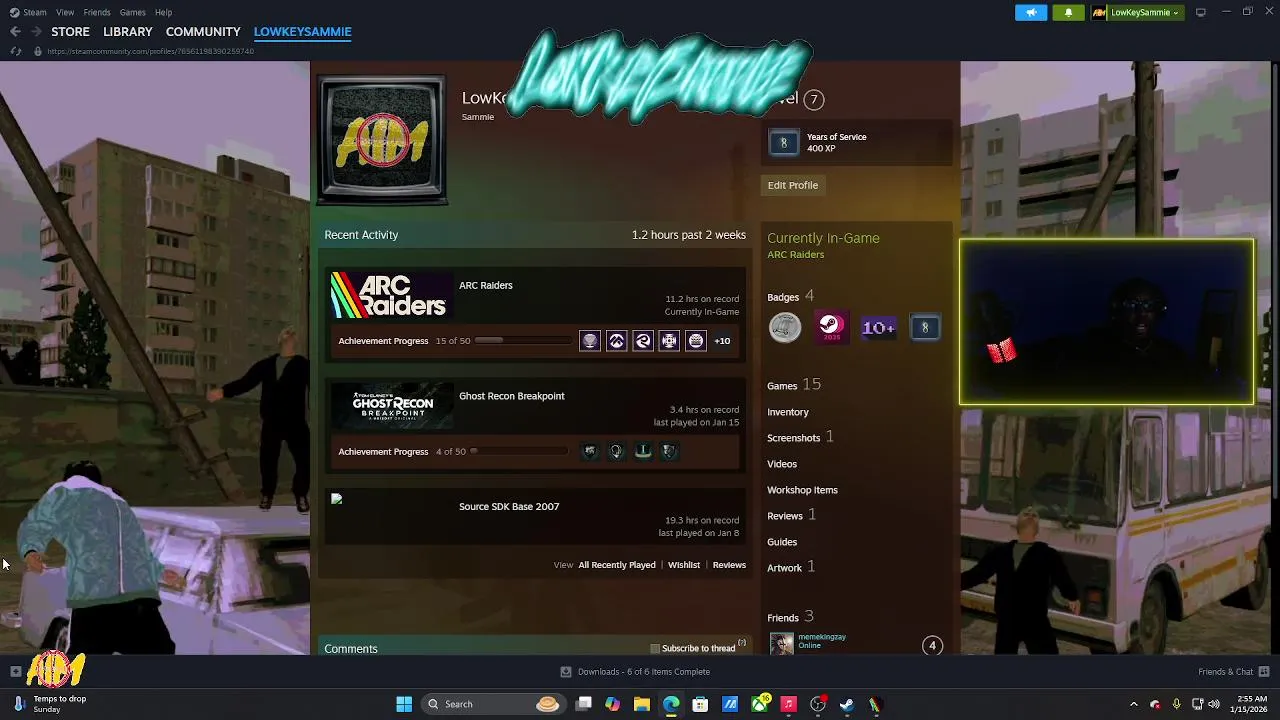1280x720 pixels.
Task: Open the Wishlist link
Action: (x=684, y=565)
